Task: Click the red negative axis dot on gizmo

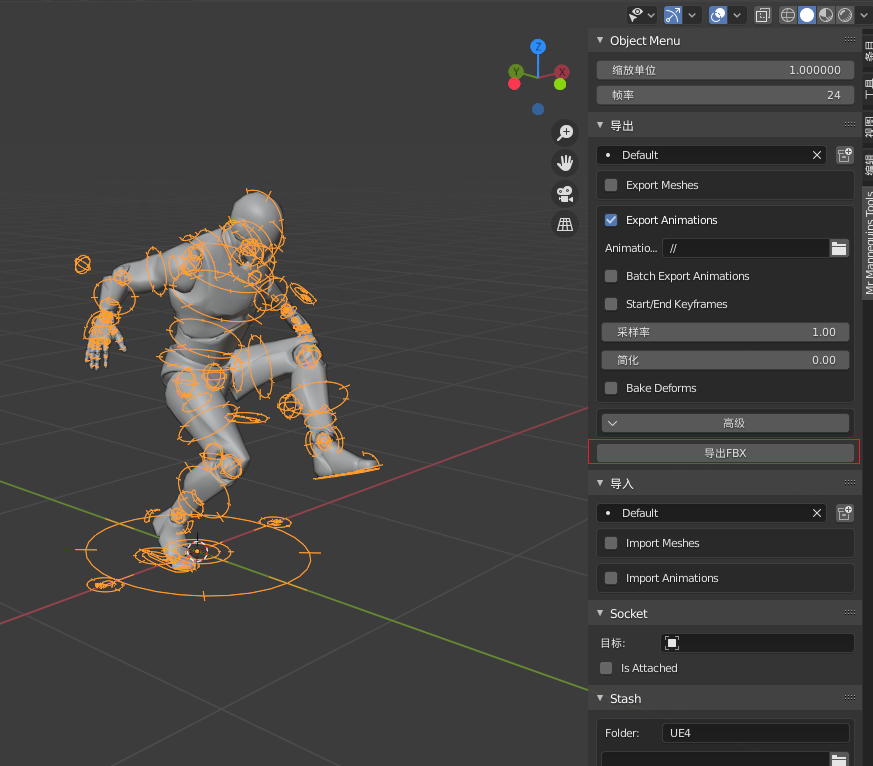Action: click(514, 84)
